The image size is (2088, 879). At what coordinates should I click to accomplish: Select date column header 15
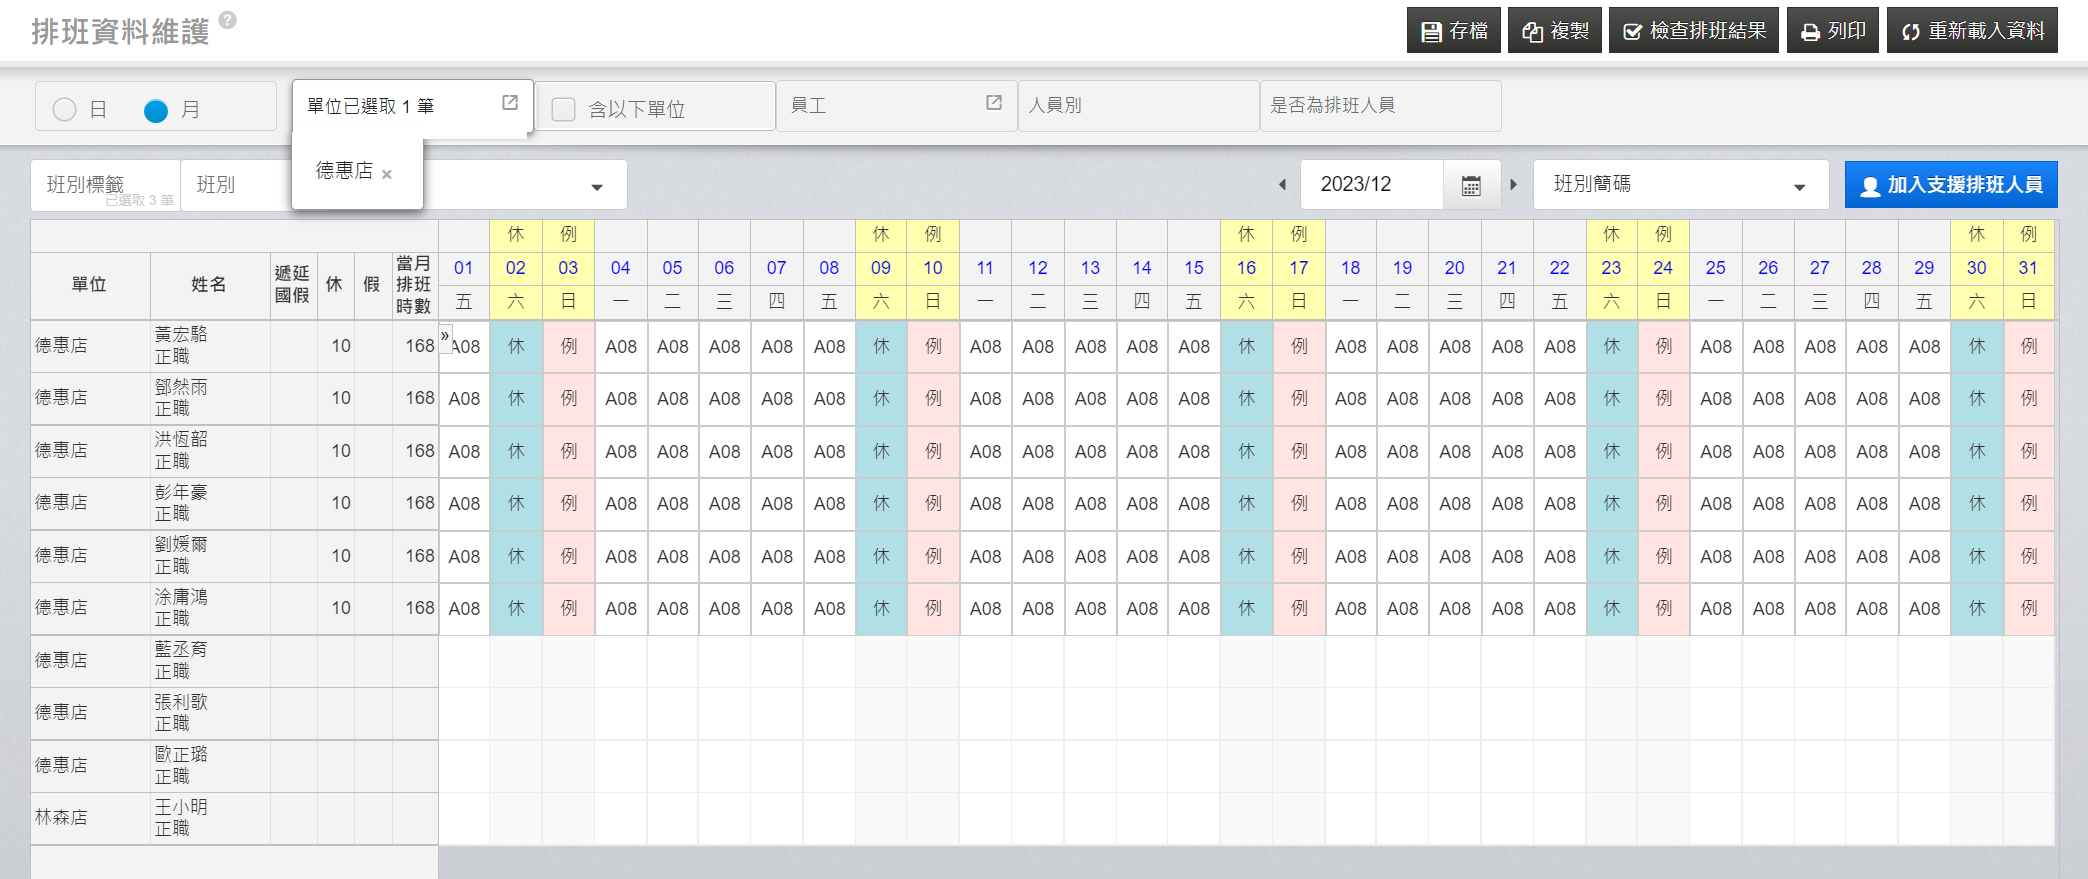pos(1194,268)
